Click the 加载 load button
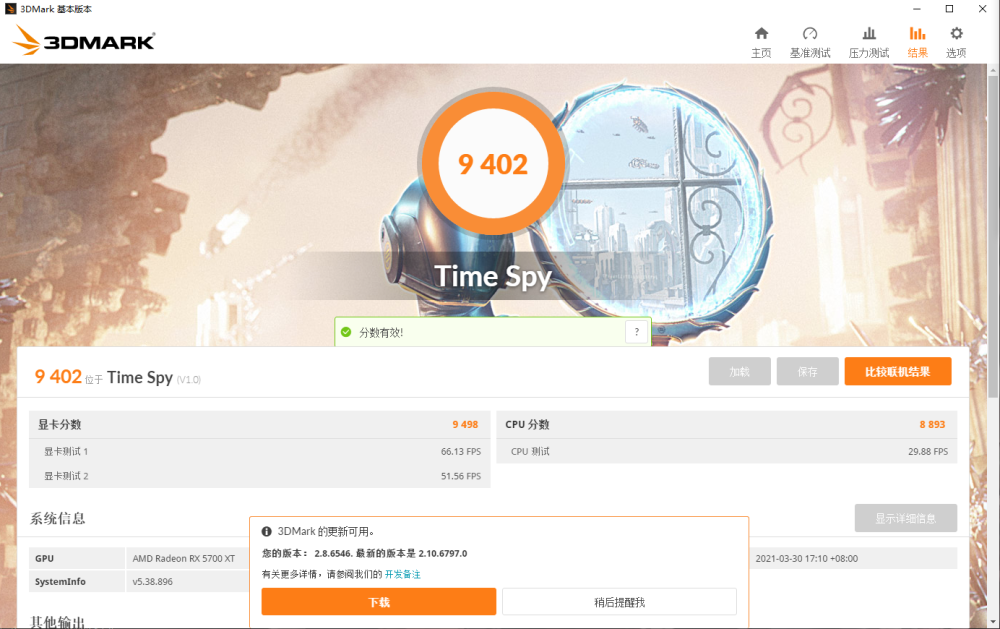Image resolution: width=1000 pixels, height=629 pixels. coord(740,371)
